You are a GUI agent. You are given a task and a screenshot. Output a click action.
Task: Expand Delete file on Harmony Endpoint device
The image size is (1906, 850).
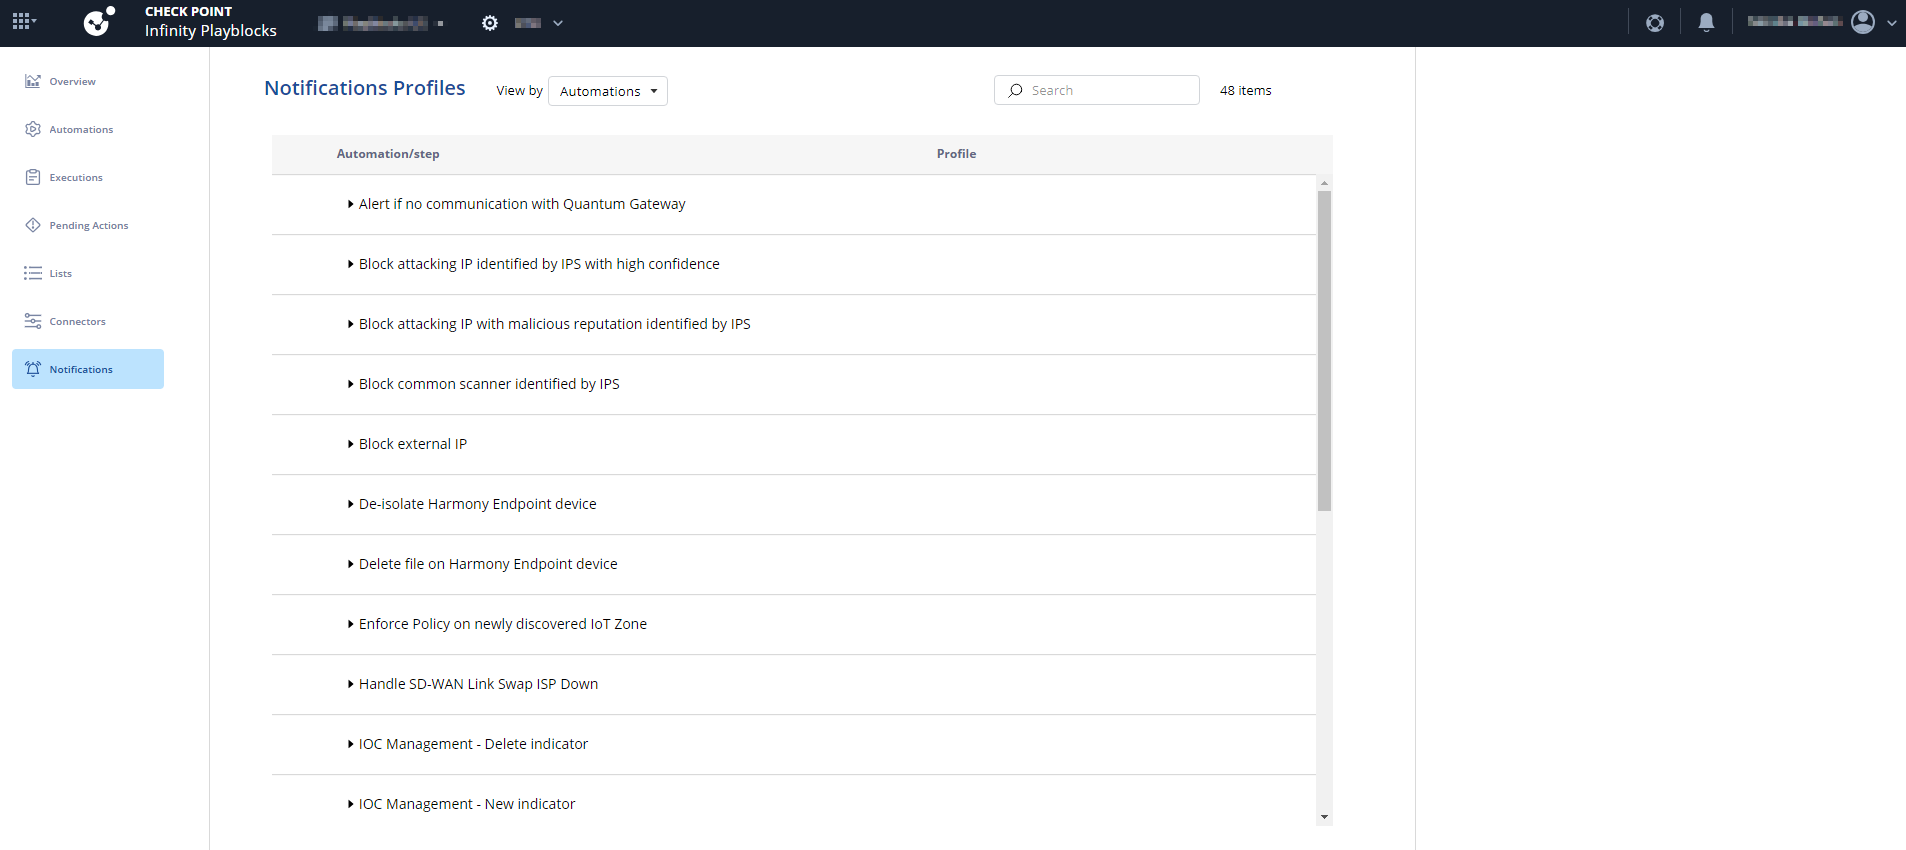point(351,564)
